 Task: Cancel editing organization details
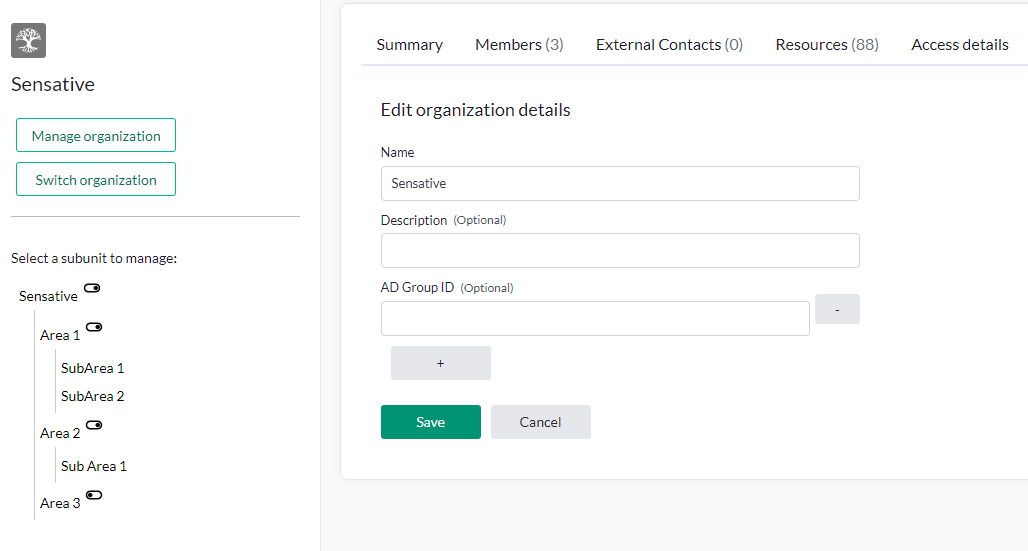click(541, 422)
